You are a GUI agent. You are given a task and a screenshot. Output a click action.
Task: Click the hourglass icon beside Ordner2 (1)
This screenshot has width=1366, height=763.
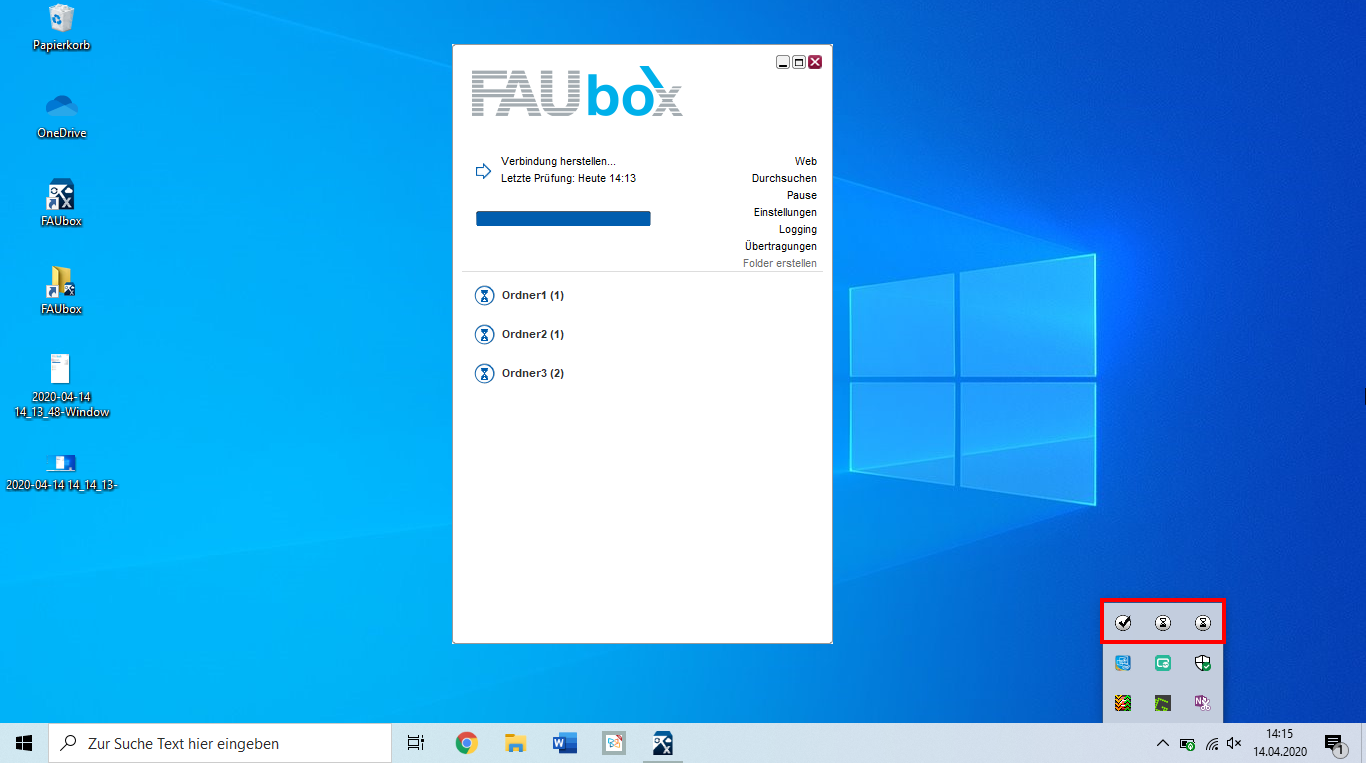(484, 334)
